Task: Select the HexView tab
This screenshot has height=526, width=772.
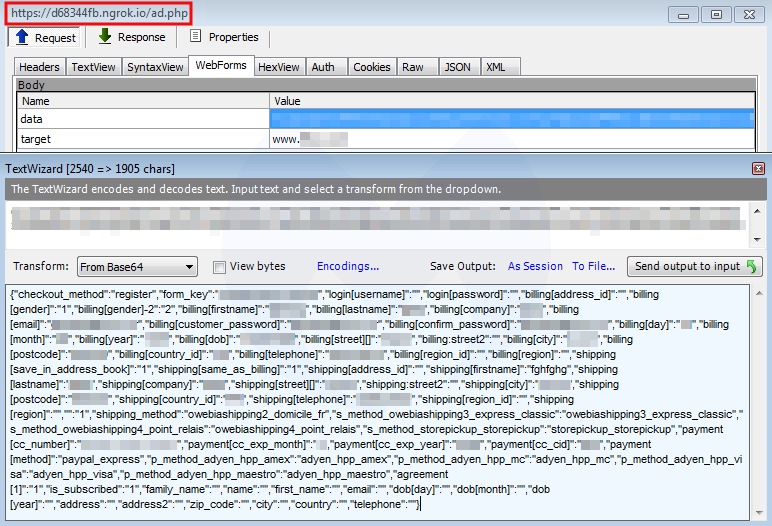Action: 278,67
